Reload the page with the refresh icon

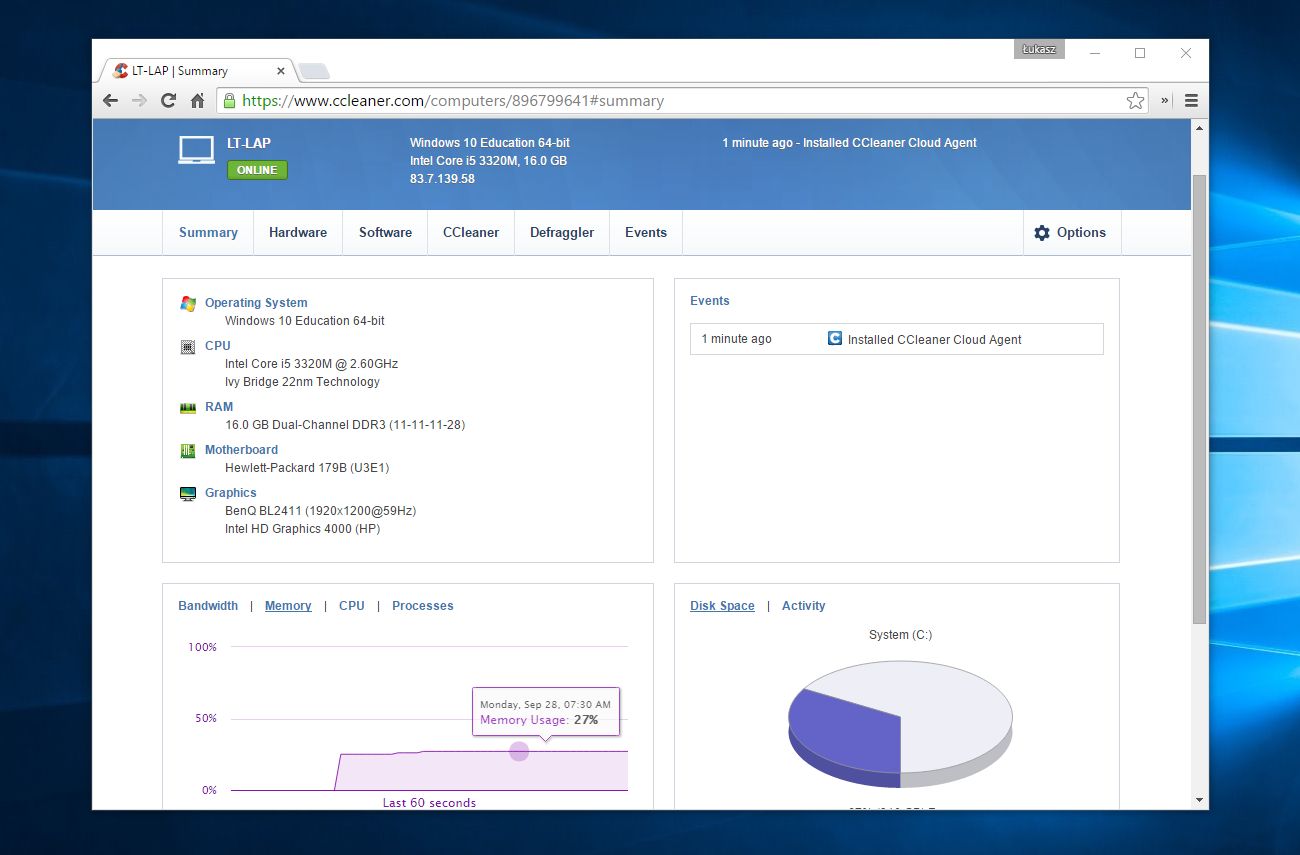(168, 100)
